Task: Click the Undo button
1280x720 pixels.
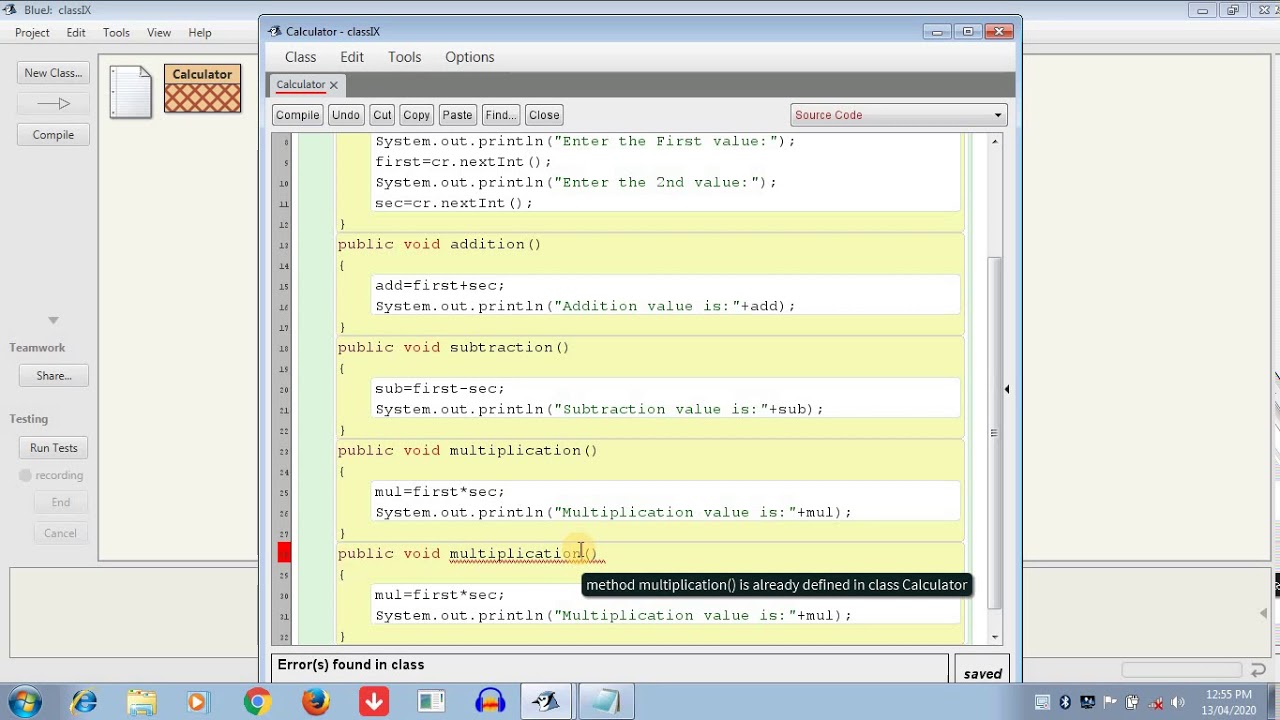Action: point(346,115)
